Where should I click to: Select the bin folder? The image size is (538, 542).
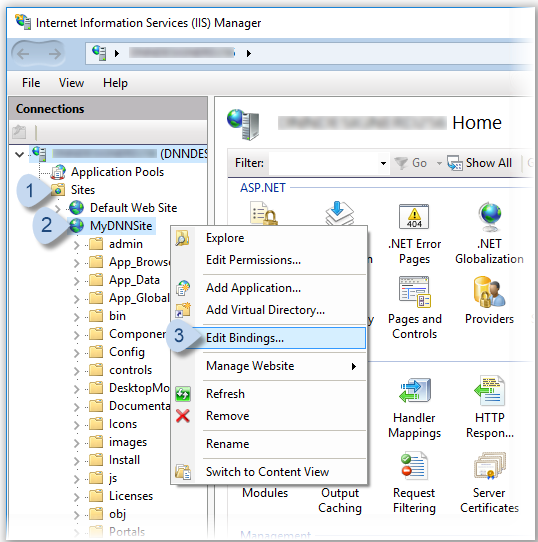coord(117,316)
